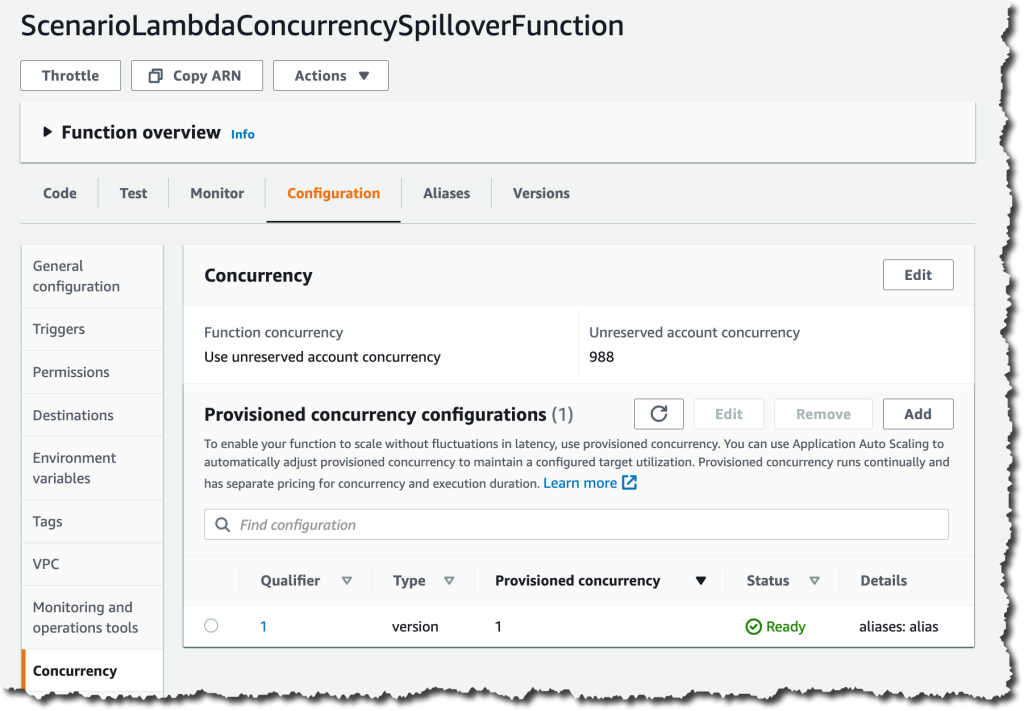Viewport: 1024px width, 711px height.
Task: Click the magnifying glass in the search field
Action: coord(222,524)
